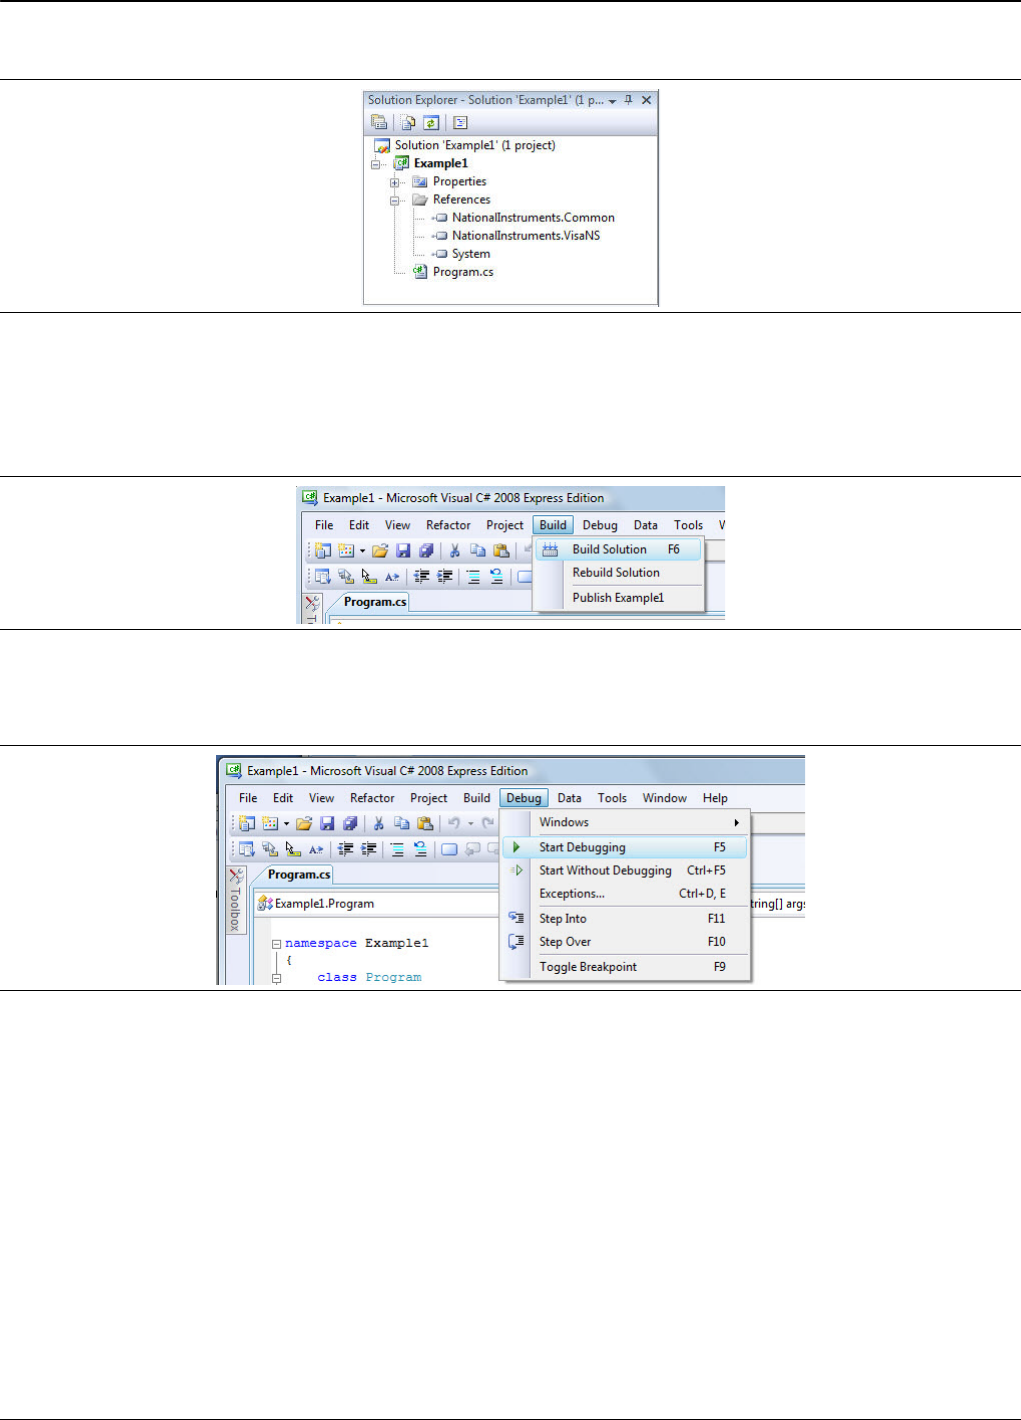The image size is (1021, 1420).
Task: Choose Step Over F10 menu entry
Action: tap(626, 941)
